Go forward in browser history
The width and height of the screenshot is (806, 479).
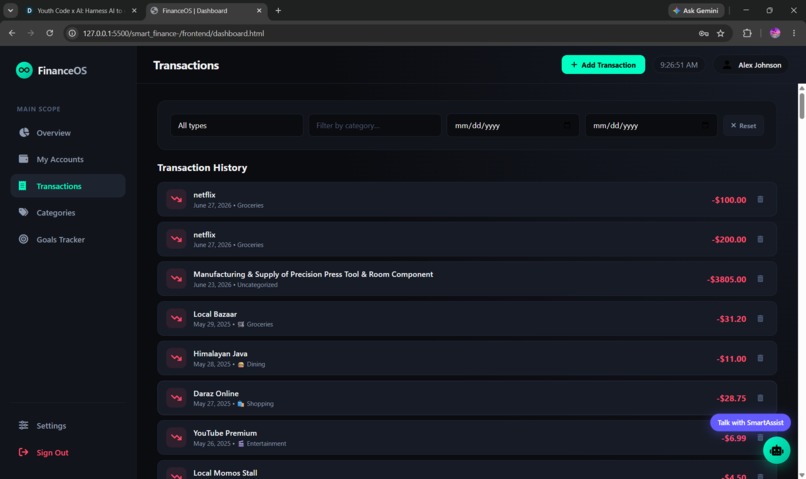[30, 33]
